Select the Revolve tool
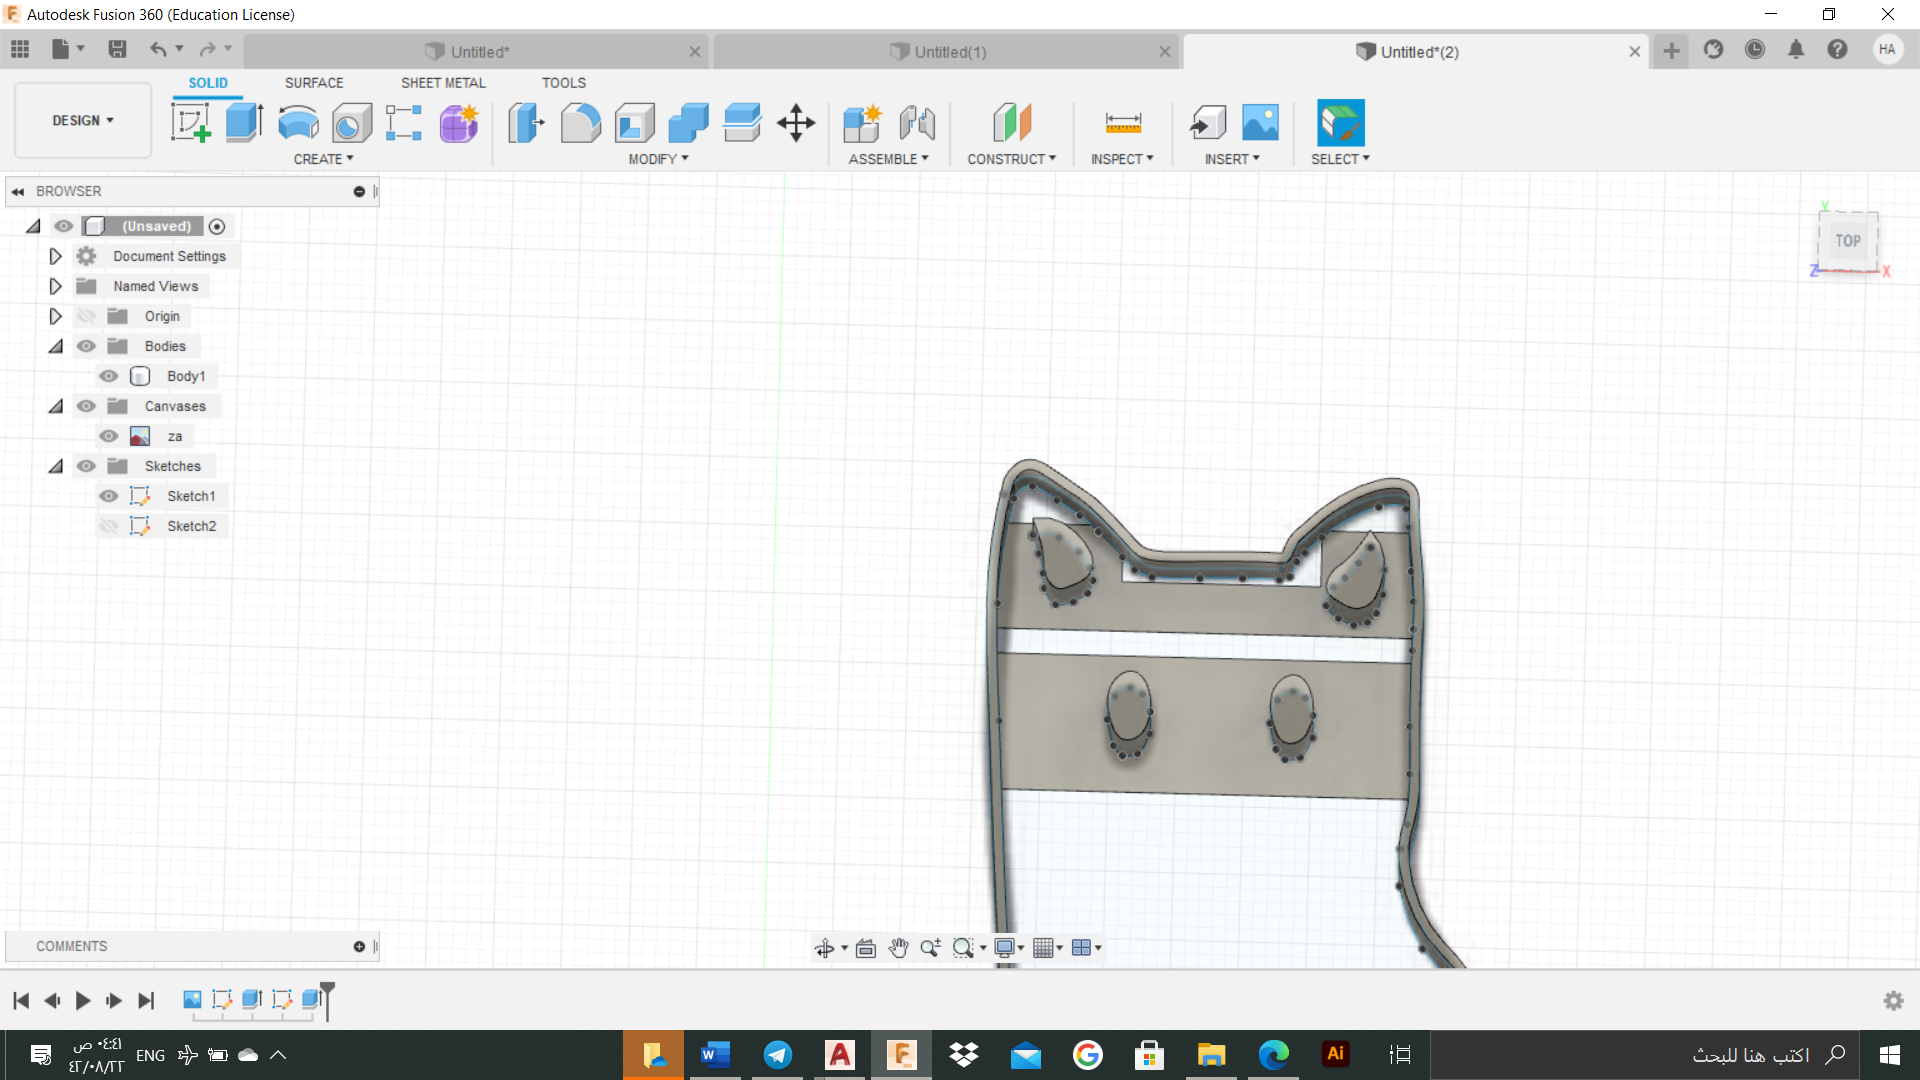 tap(298, 123)
